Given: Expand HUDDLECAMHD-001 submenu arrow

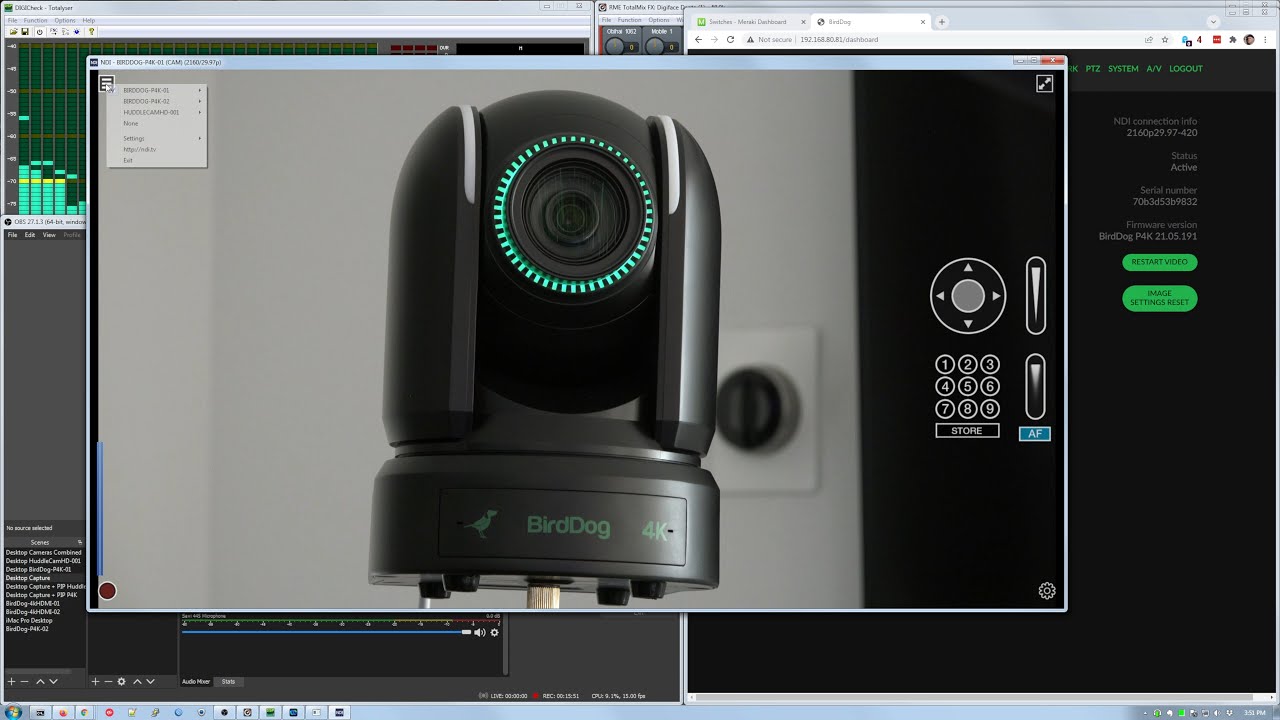Looking at the screenshot, I should (200, 112).
